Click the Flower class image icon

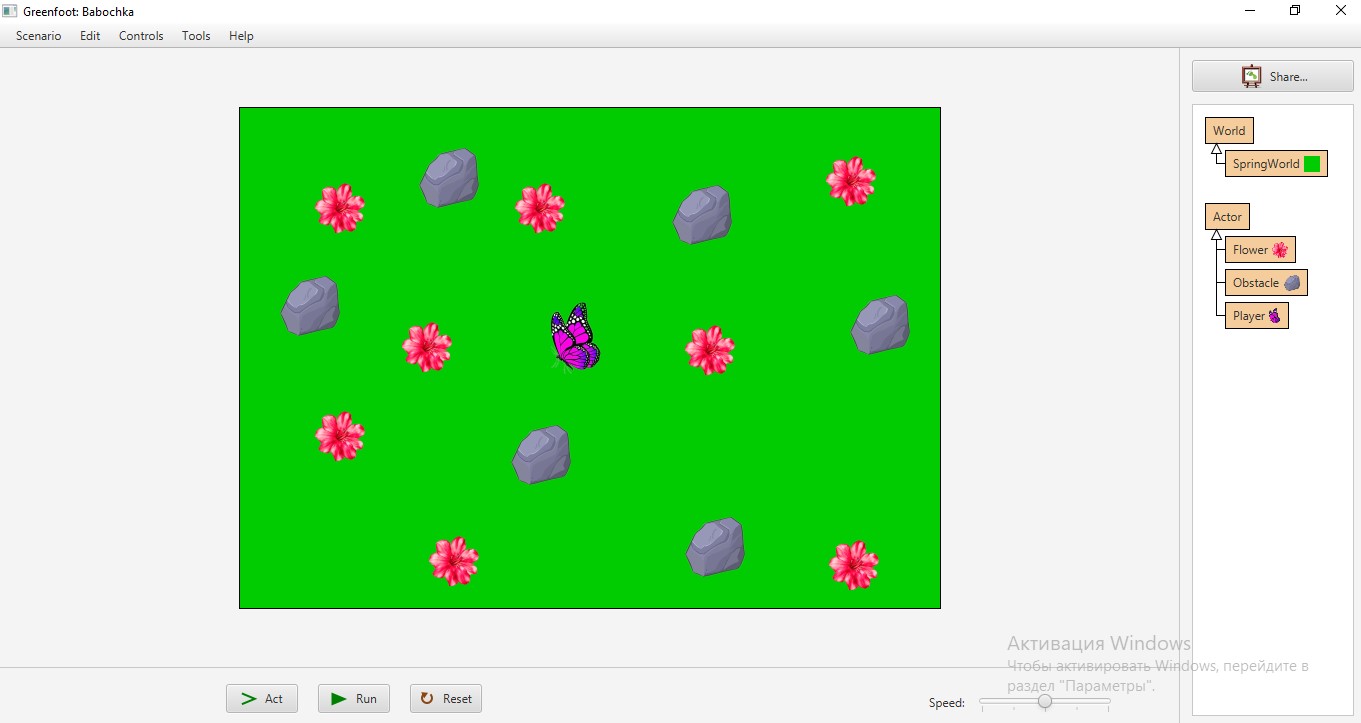pyautogui.click(x=1280, y=250)
